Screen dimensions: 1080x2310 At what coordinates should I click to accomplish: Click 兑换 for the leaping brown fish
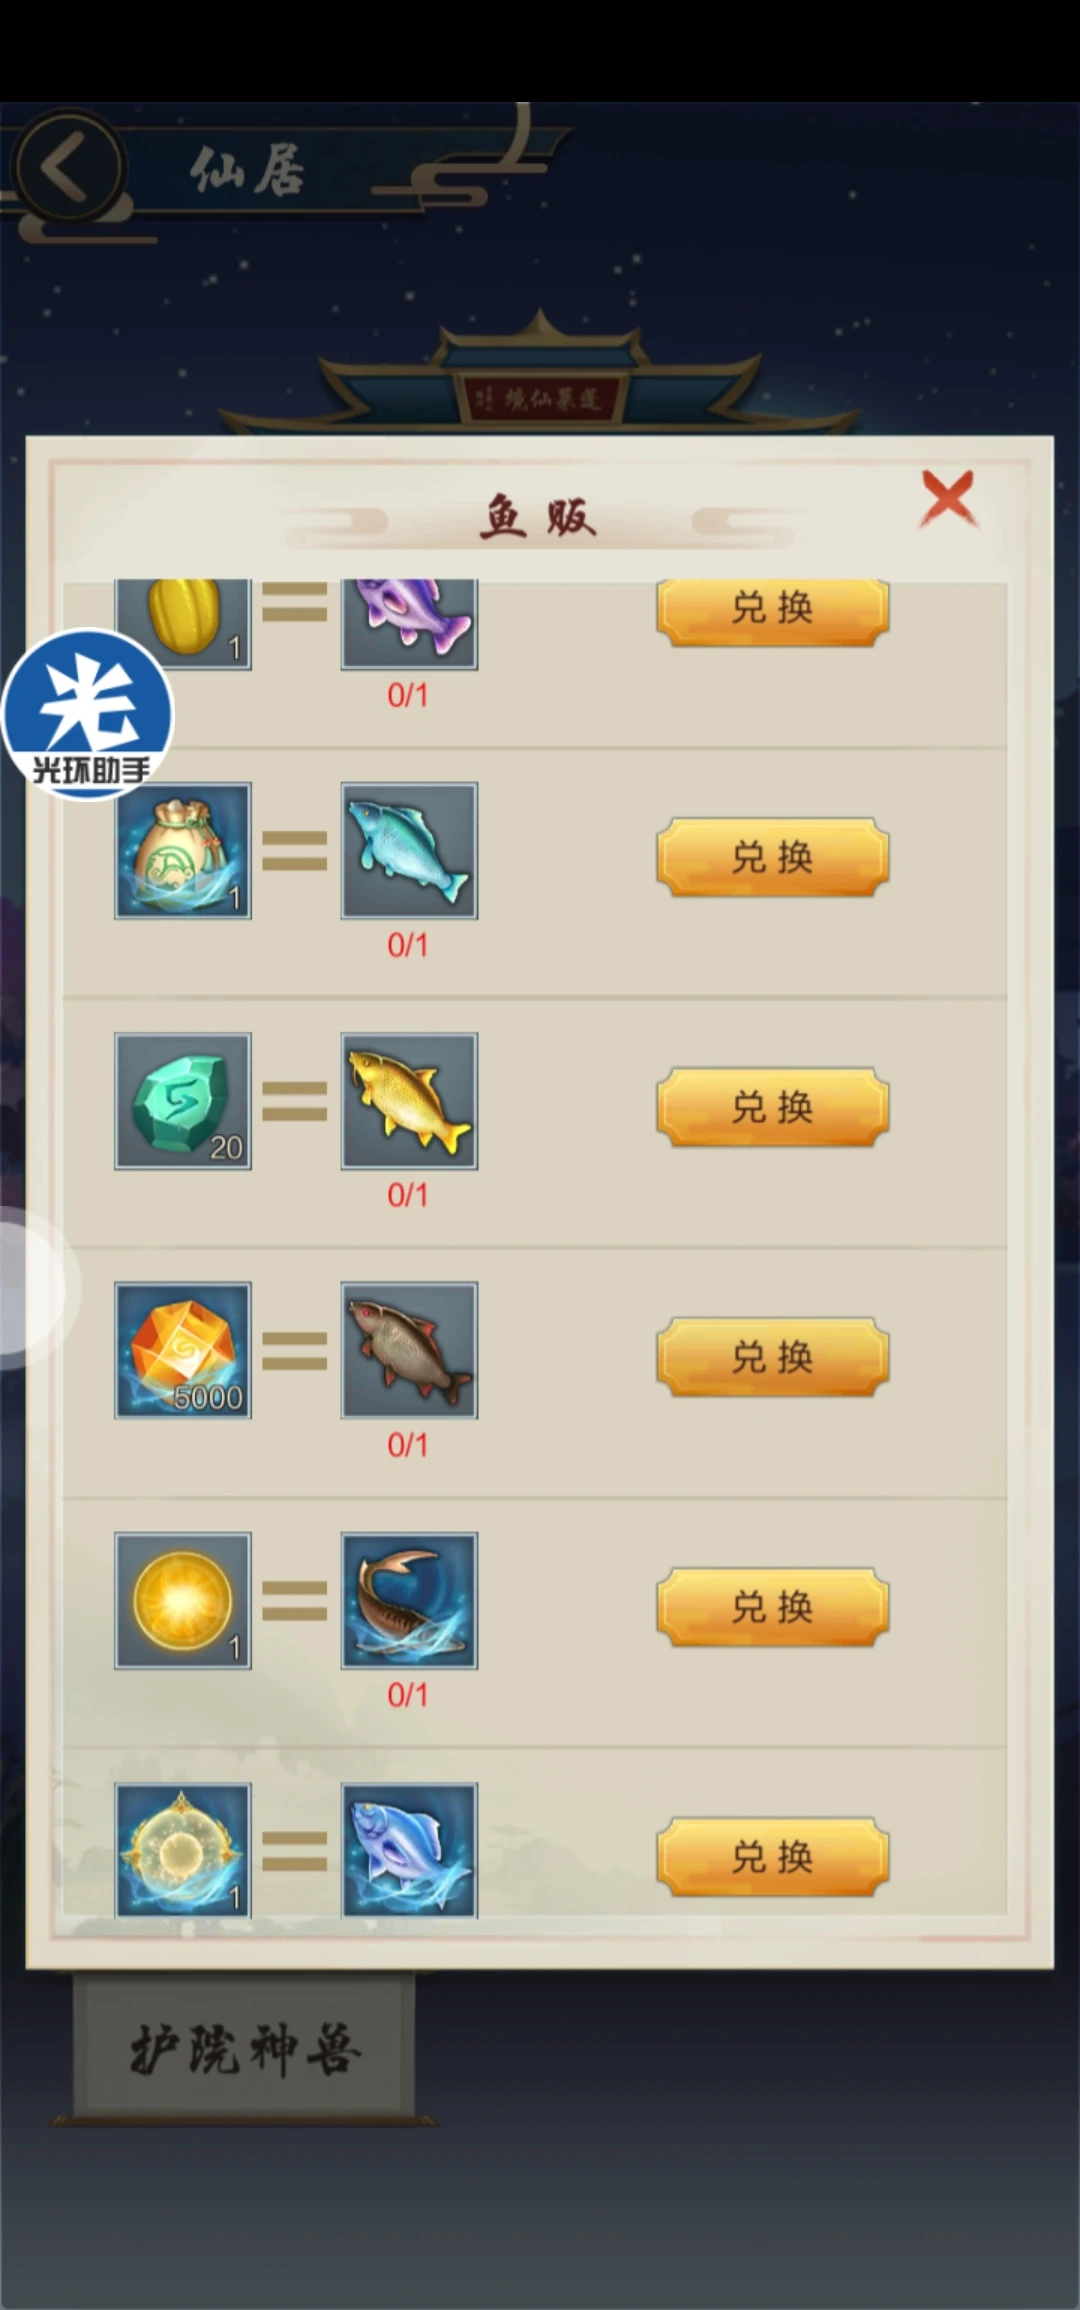773,1607
